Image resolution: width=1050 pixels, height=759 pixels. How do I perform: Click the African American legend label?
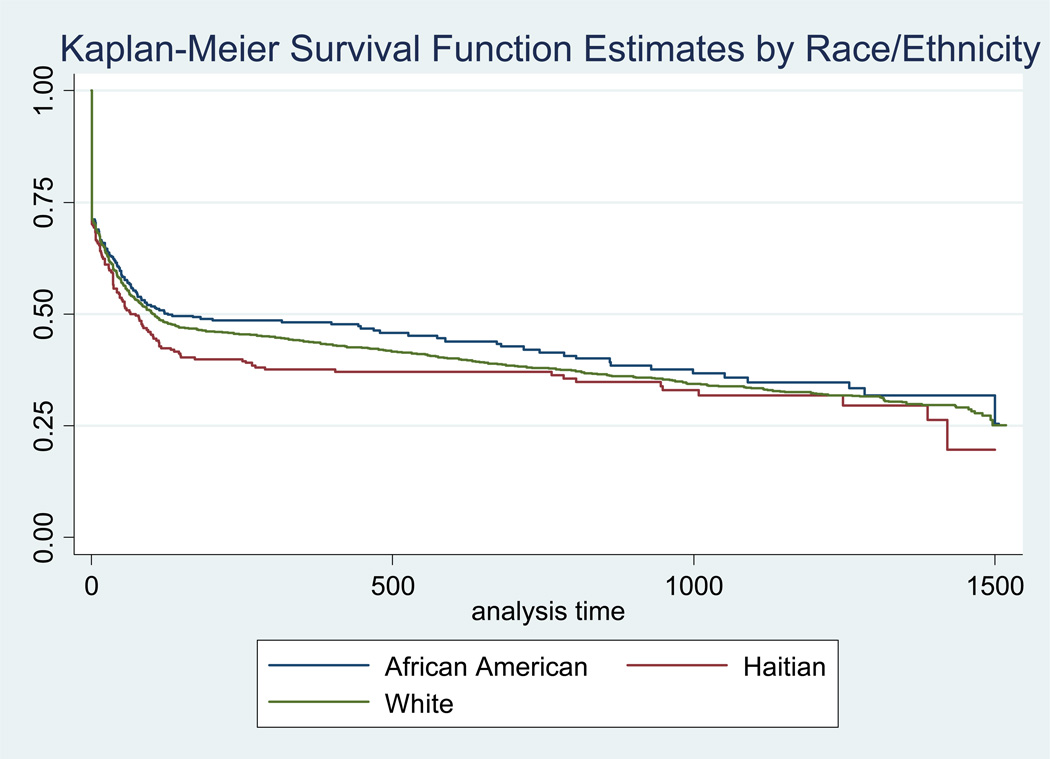point(485,667)
